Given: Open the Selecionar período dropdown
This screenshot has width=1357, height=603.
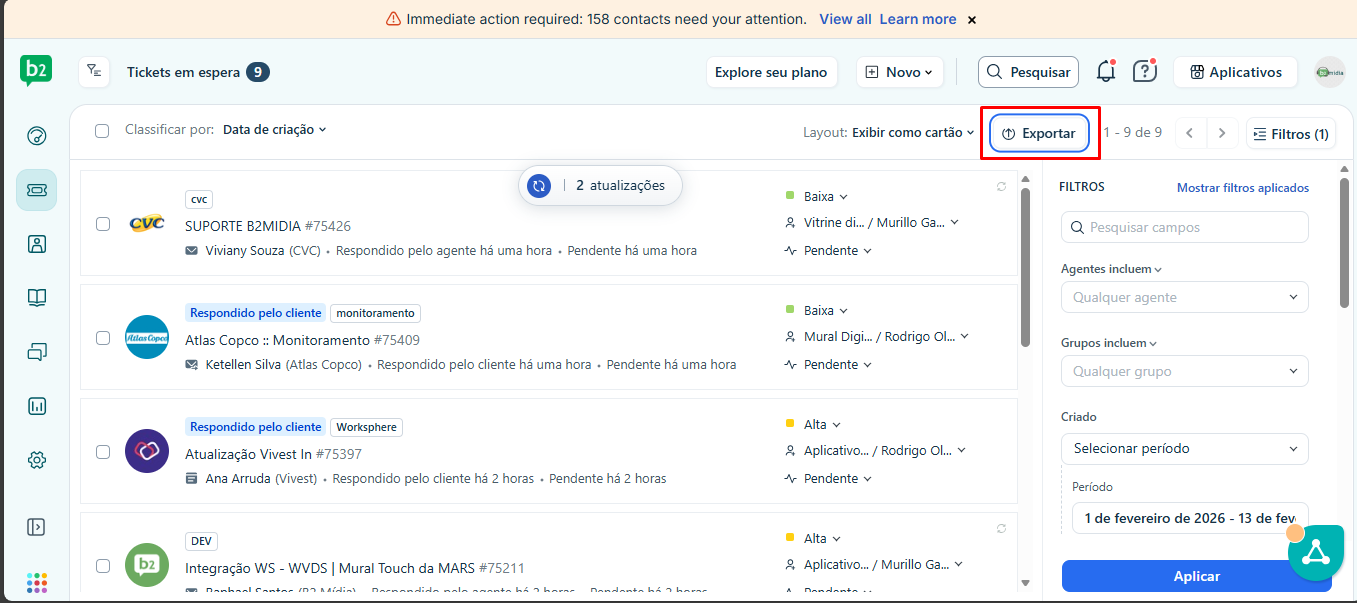Looking at the screenshot, I should click(x=1185, y=449).
